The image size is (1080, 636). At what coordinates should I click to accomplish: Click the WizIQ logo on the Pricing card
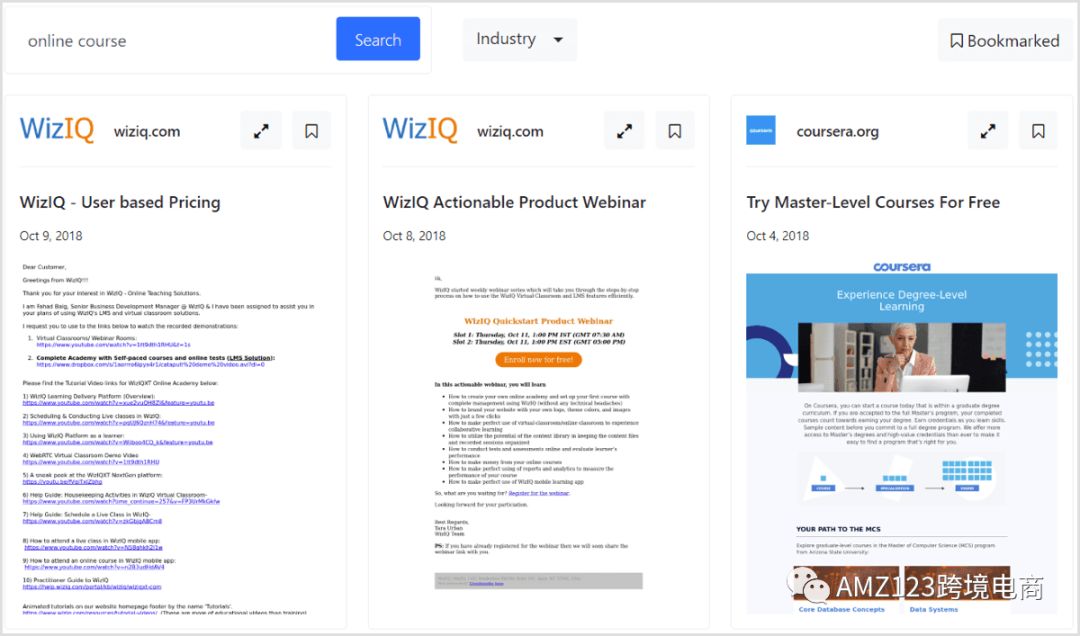tap(56, 130)
